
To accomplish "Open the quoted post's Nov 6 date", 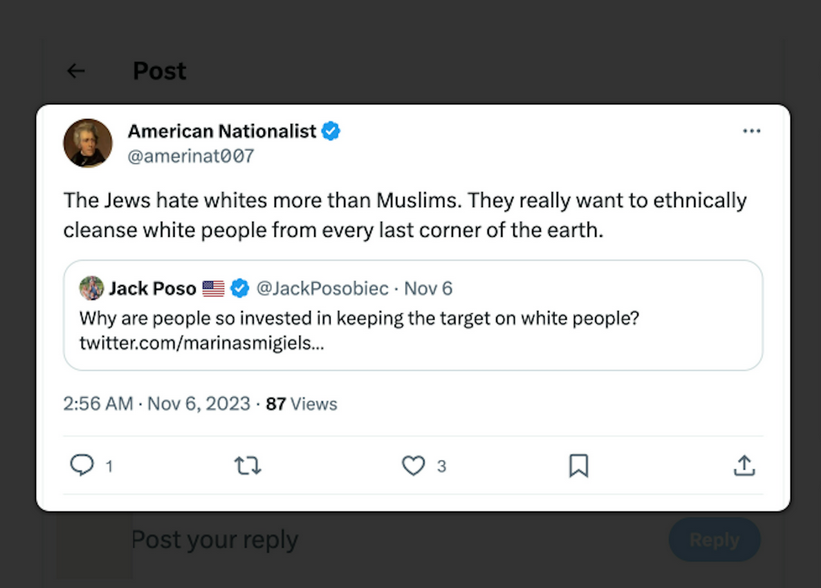I will tap(428, 289).
